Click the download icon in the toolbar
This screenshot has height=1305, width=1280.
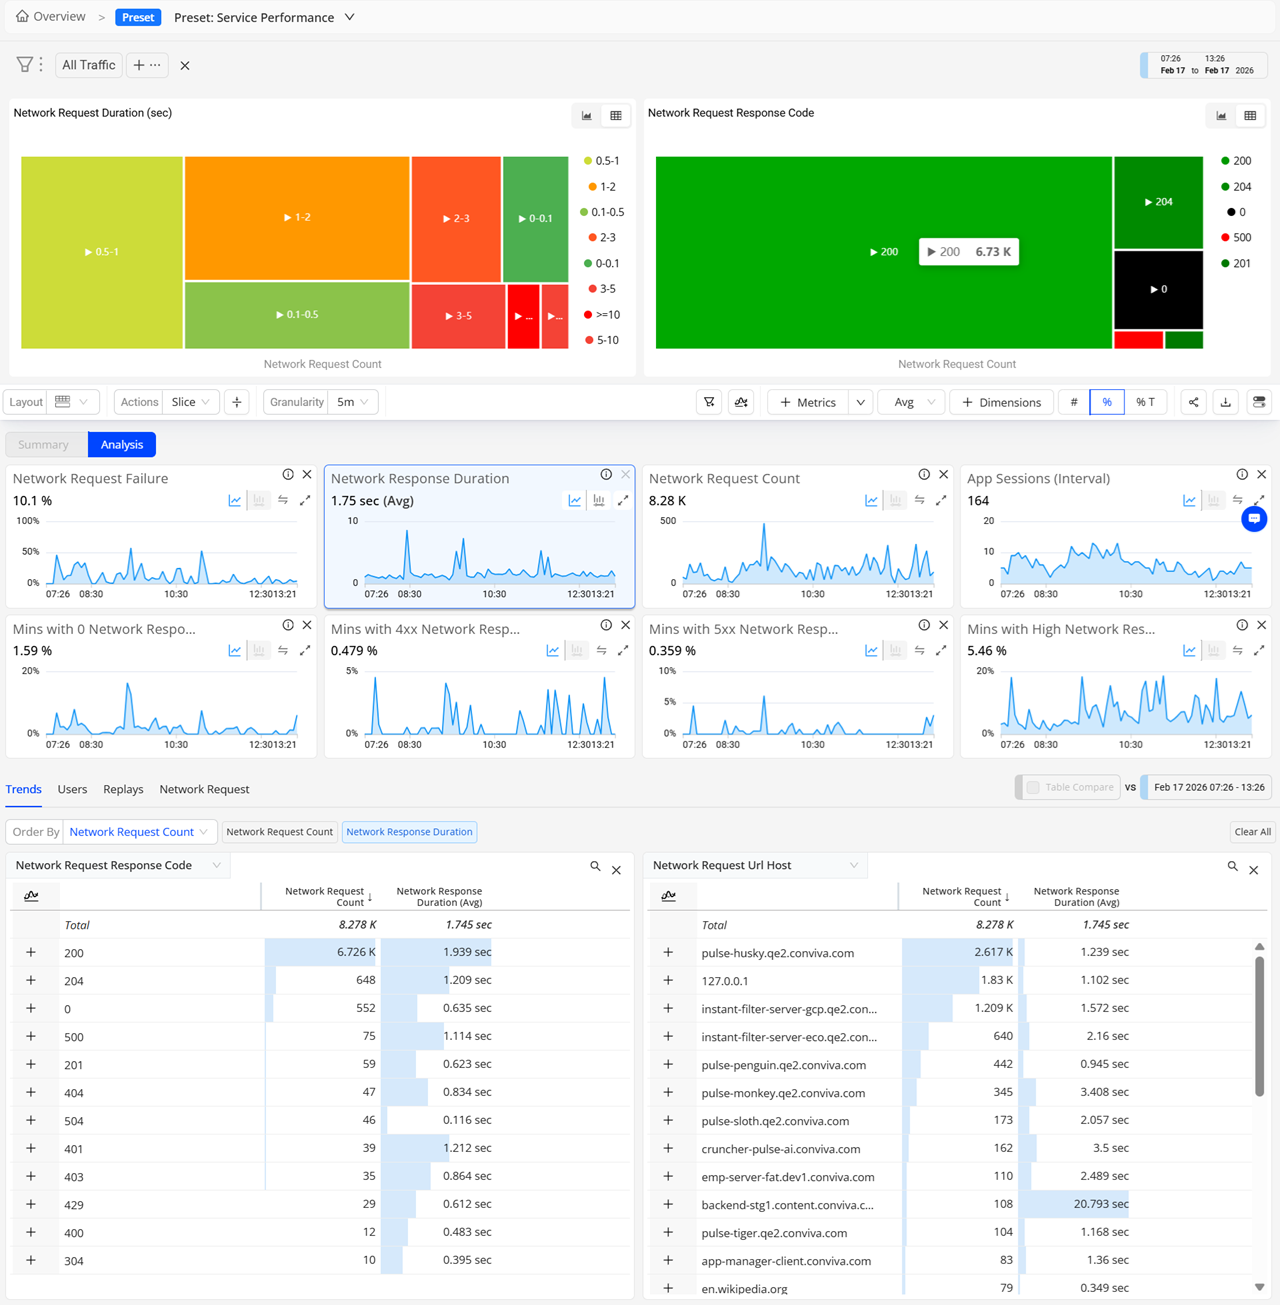click(x=1226, y=402)
